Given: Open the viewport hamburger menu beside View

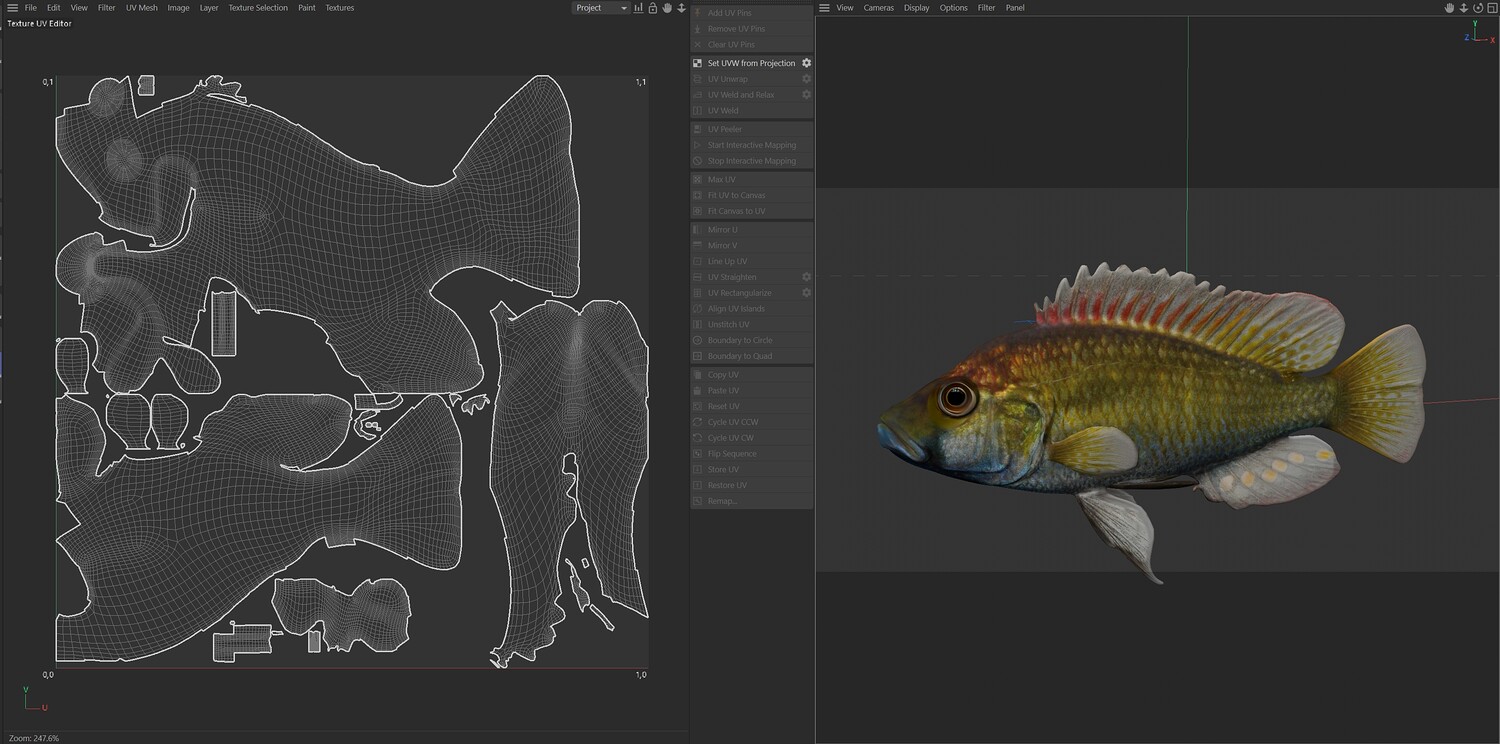Looking at the screenshot, I should (824, 8).
